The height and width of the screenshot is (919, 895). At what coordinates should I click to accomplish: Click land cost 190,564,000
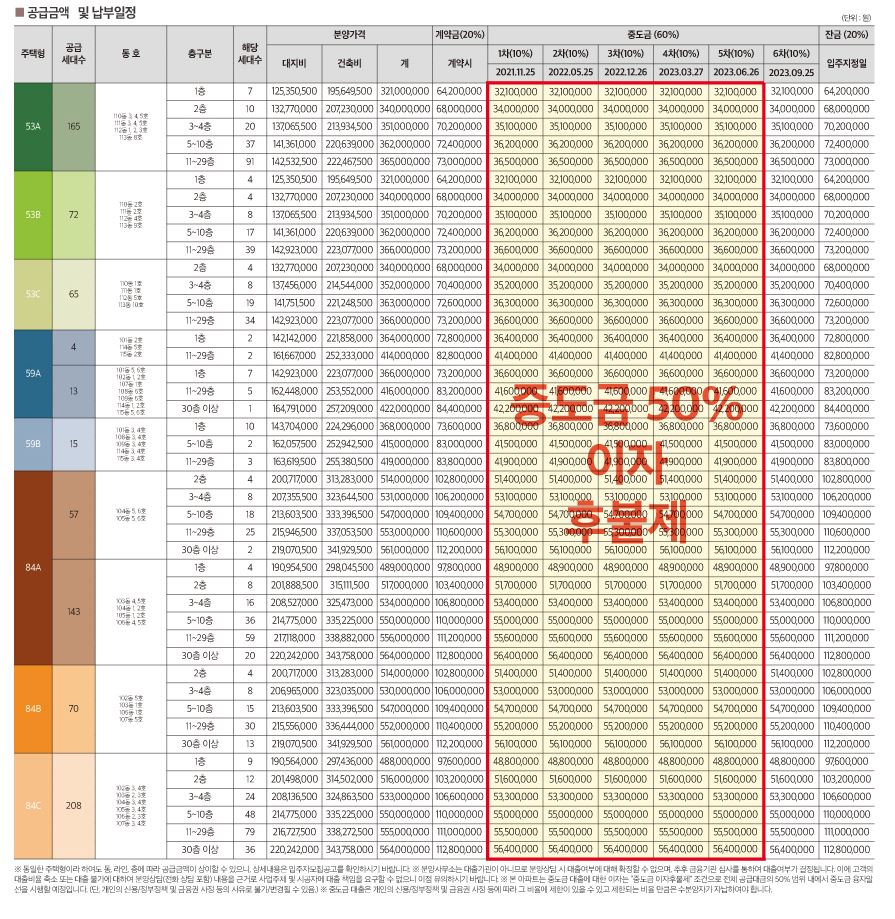[294, 761]
